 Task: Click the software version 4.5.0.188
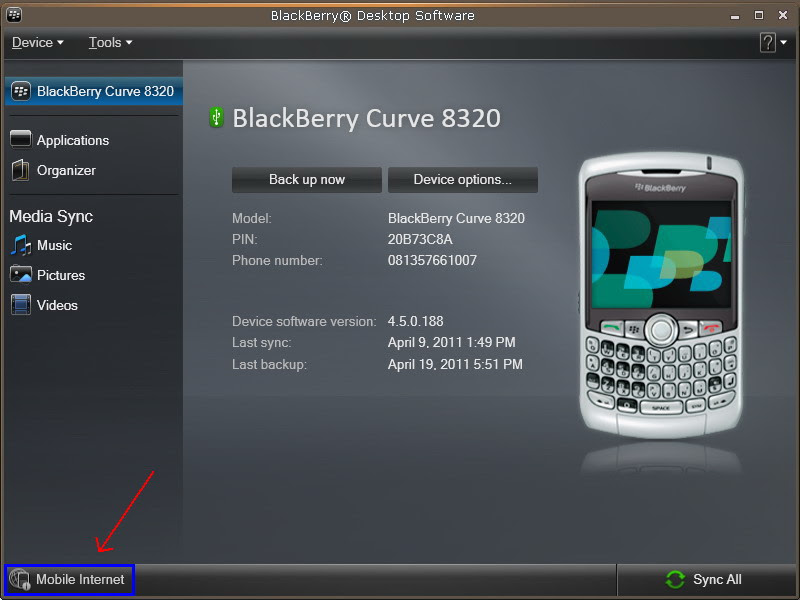coord(415,321)
